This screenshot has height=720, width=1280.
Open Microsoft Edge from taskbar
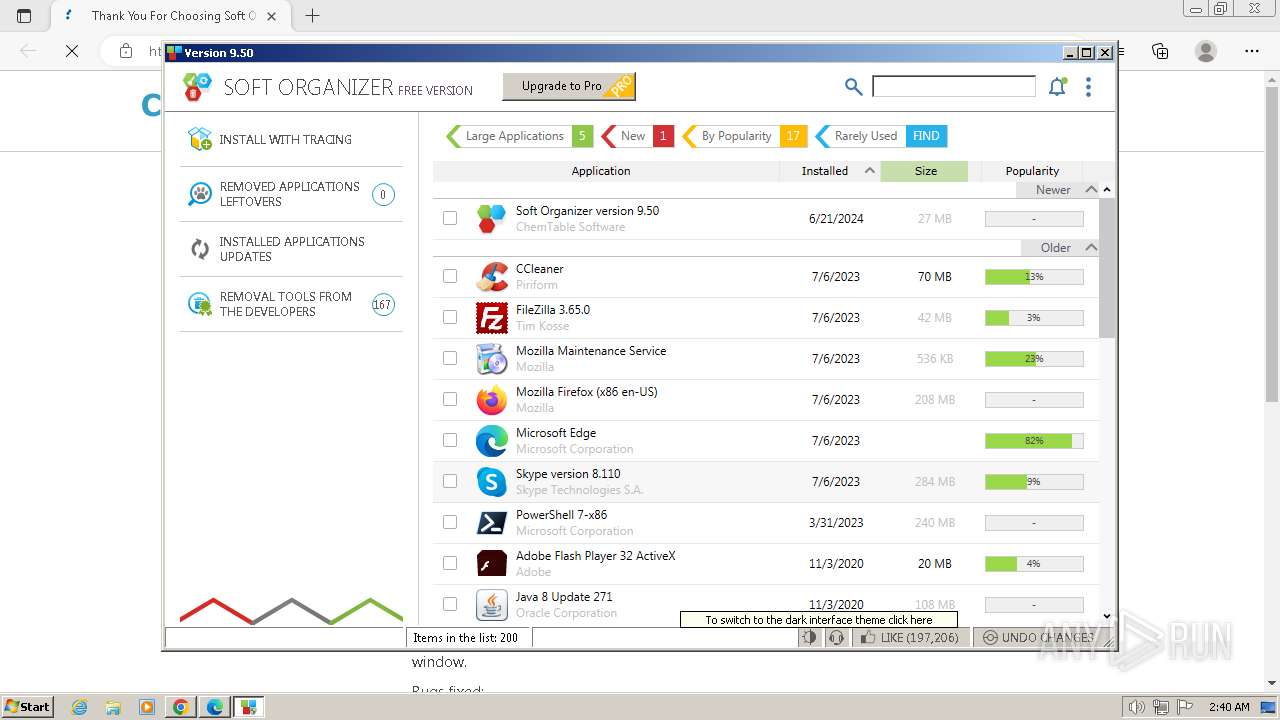click(x=215, y=707)
